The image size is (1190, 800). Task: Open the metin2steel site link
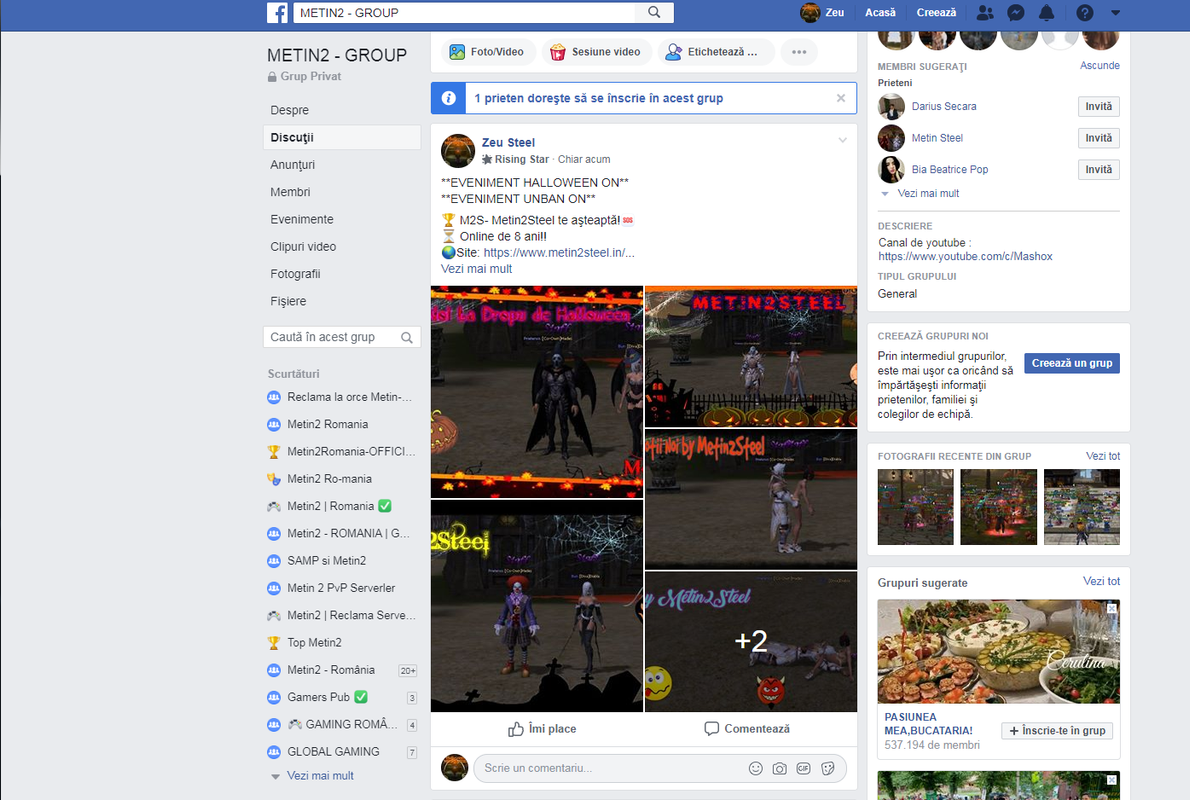[559, 253]
